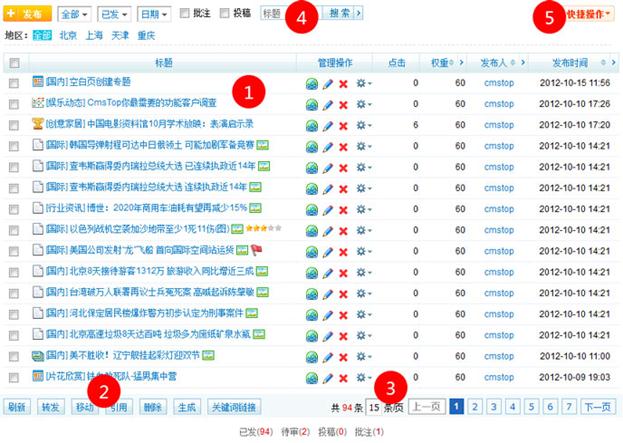Show the 待审 status list
The height and width of the screenshot is (443, 623).
[x=295, y=432]
